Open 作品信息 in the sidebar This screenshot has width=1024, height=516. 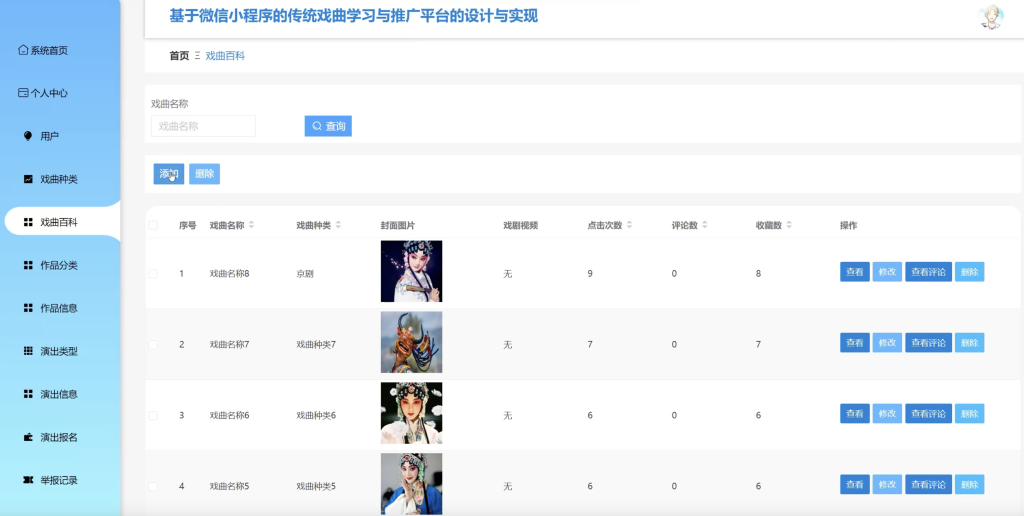coord(60,308)
